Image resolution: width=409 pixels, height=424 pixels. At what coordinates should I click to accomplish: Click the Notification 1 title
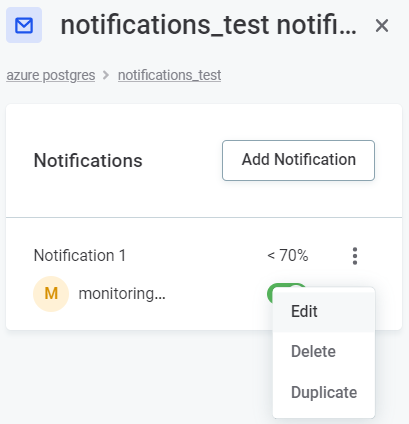[80, 256]
